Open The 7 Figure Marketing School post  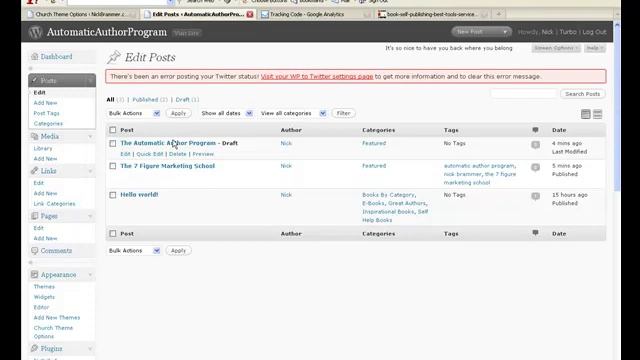point(167,166)
